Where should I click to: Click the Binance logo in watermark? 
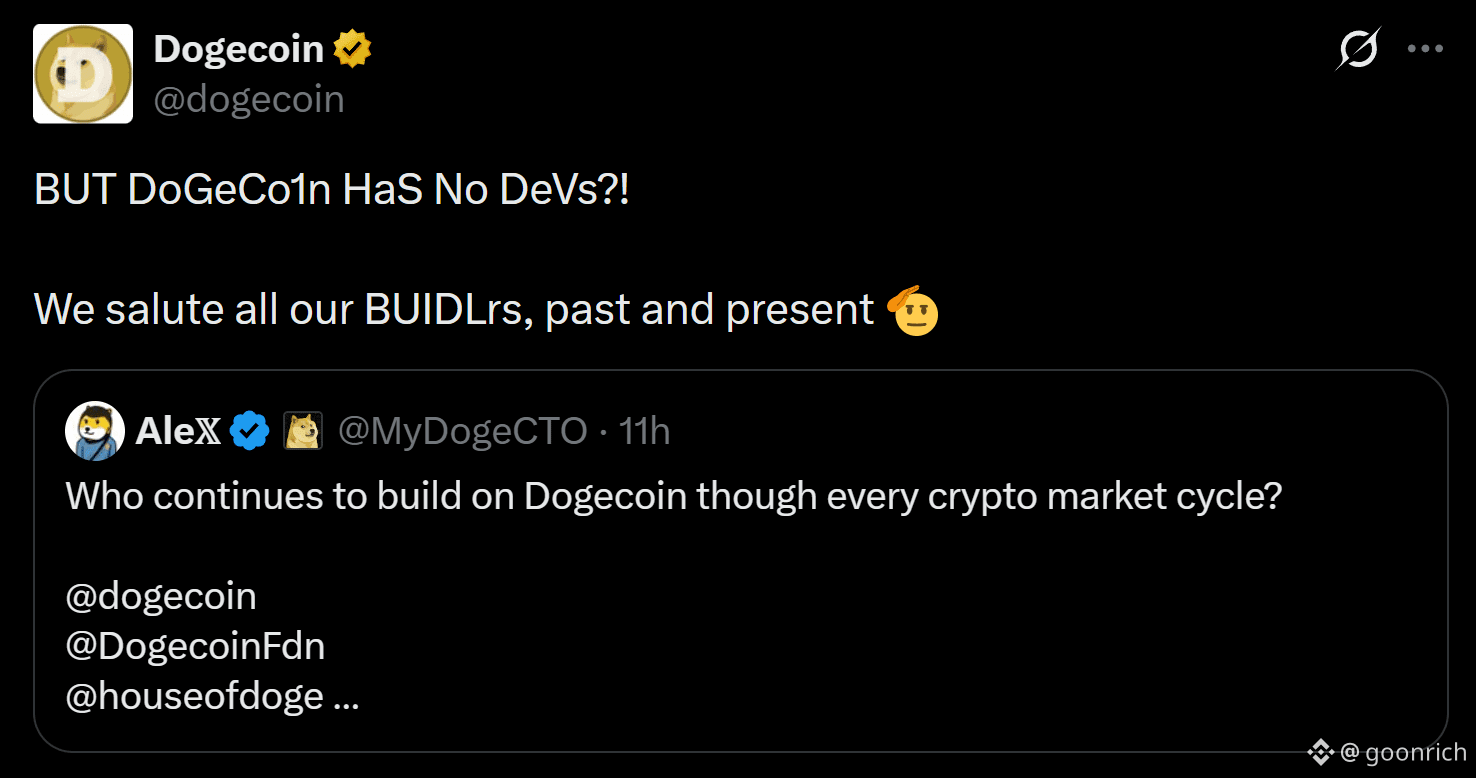1321,751
